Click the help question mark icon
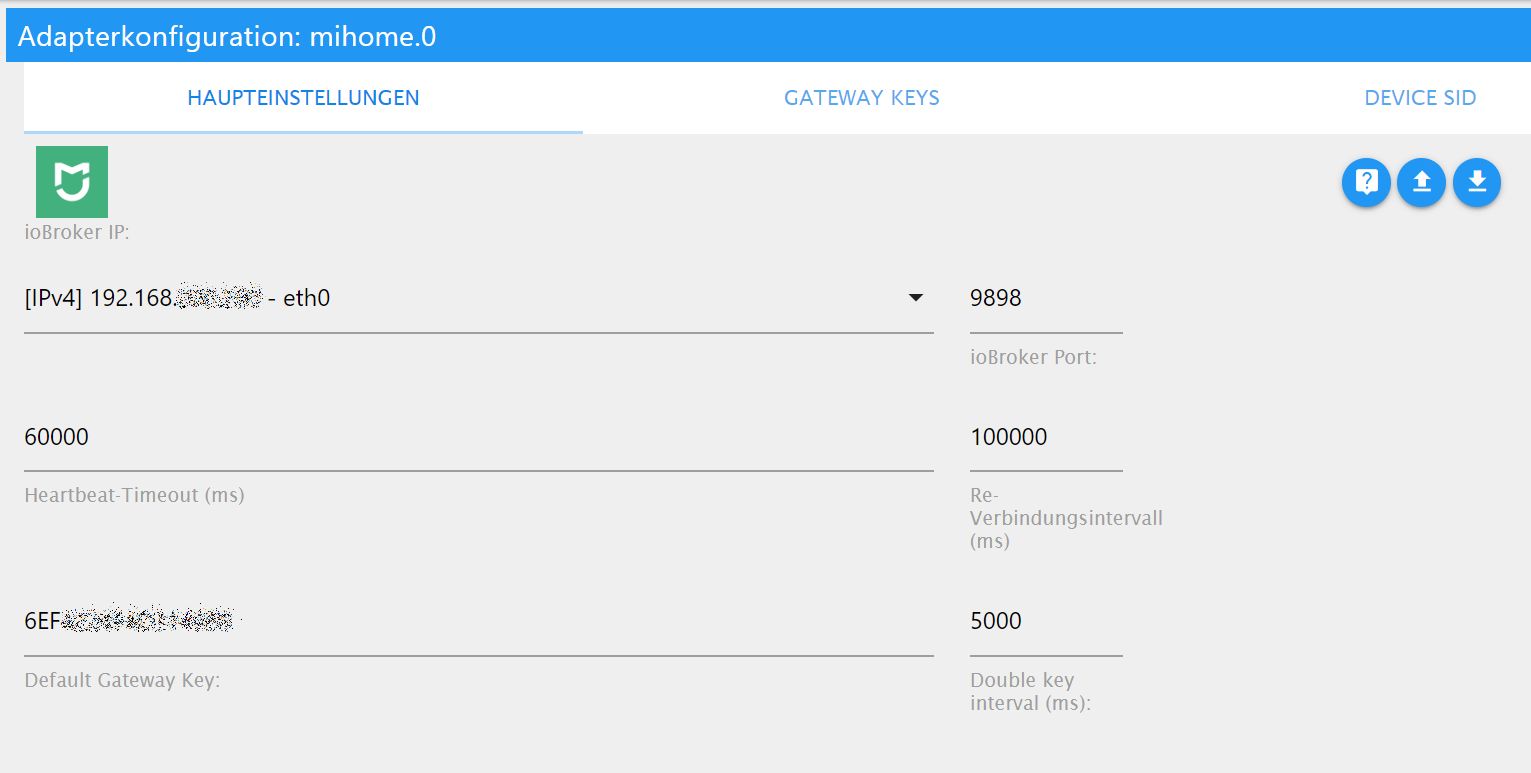Screen dimensions: 1531x773 coord(1366,182)
